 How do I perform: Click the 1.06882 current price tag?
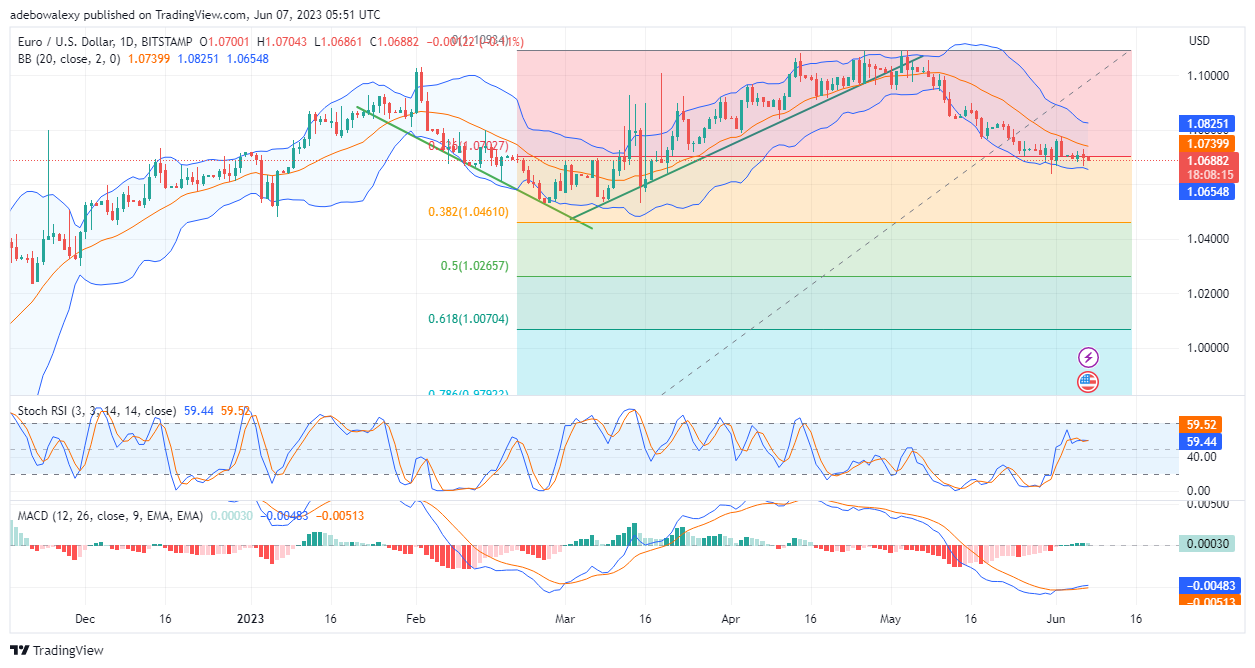[1207, 160]
